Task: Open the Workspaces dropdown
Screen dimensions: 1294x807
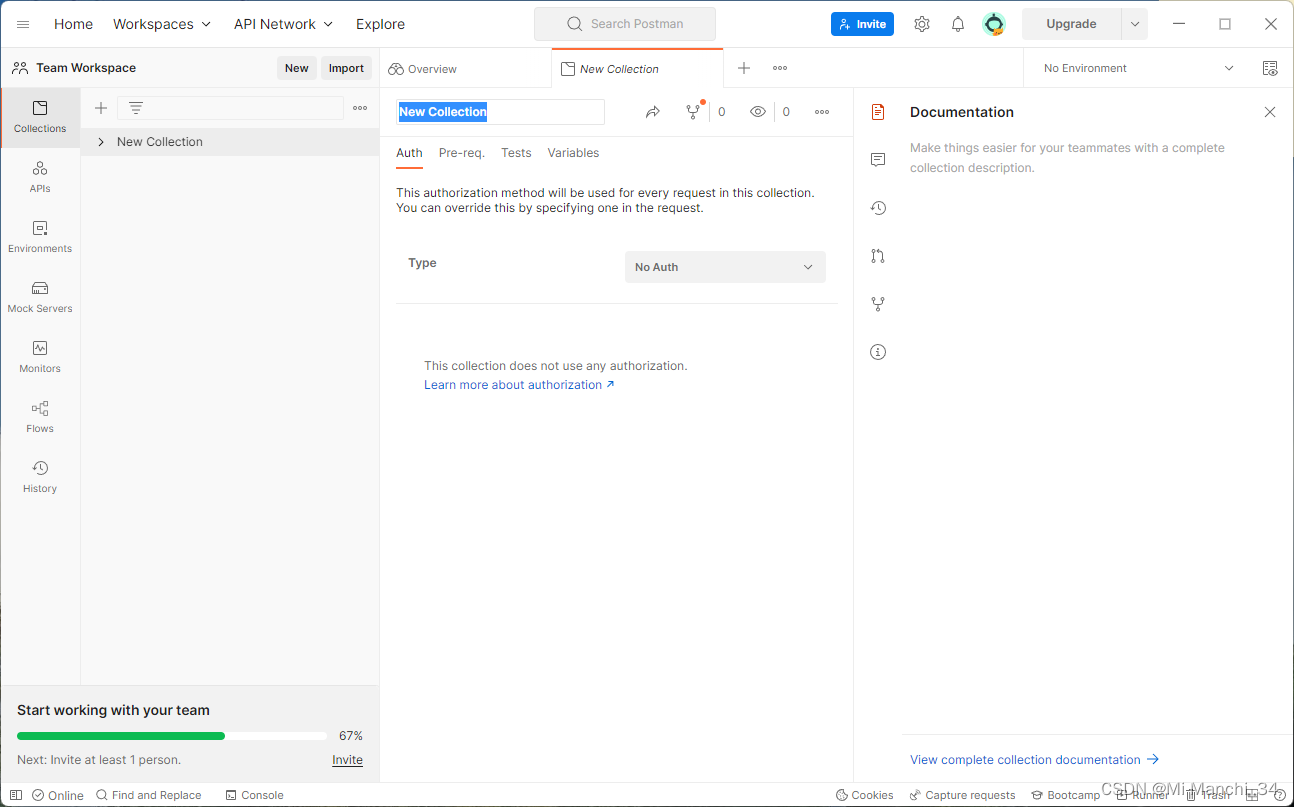Action: 162,24
